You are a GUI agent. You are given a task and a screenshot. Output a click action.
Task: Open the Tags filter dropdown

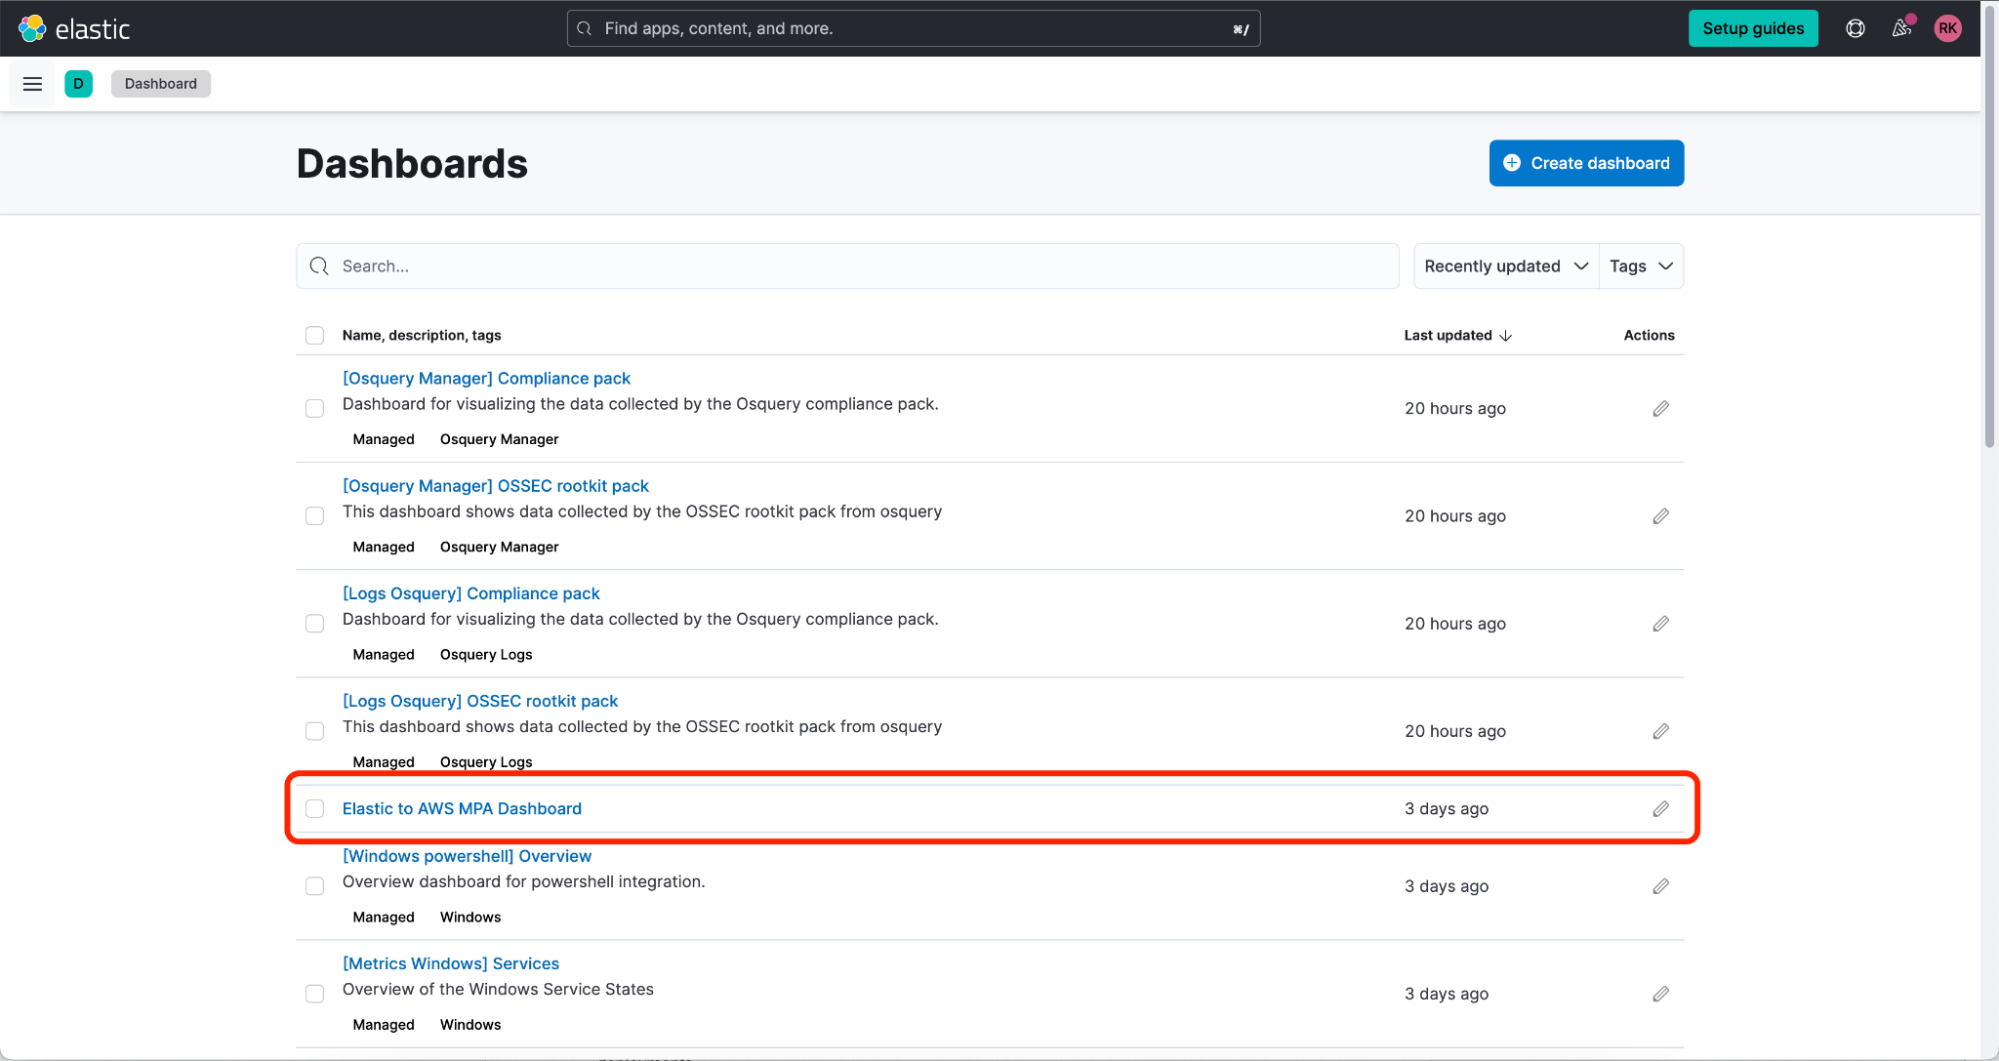click(x=1641, y=266)
